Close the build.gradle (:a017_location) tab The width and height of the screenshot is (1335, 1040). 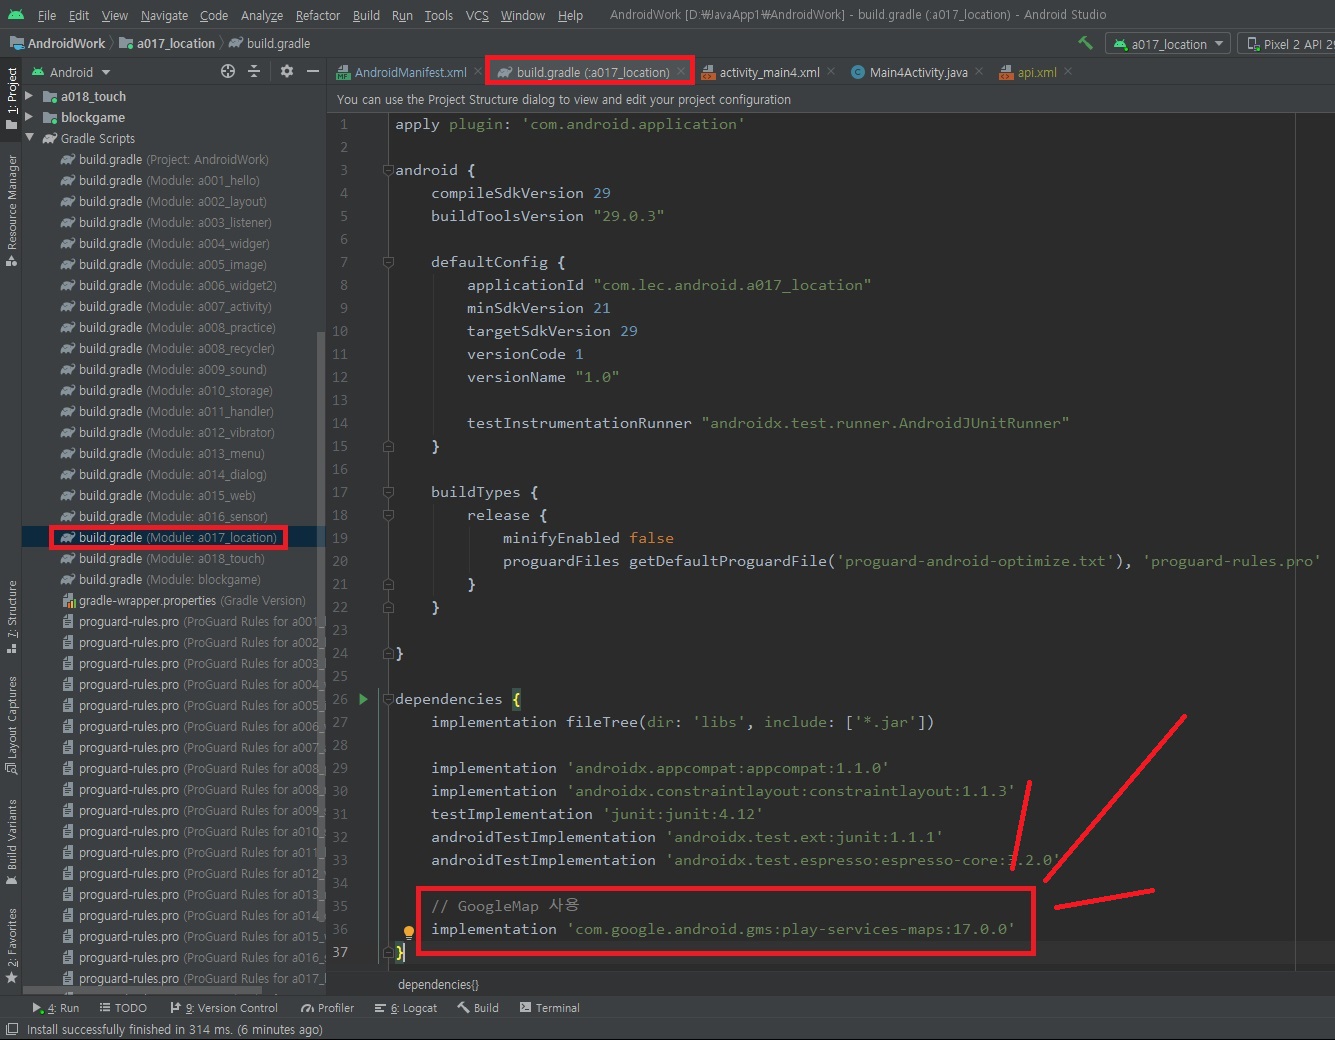[680, 72]
